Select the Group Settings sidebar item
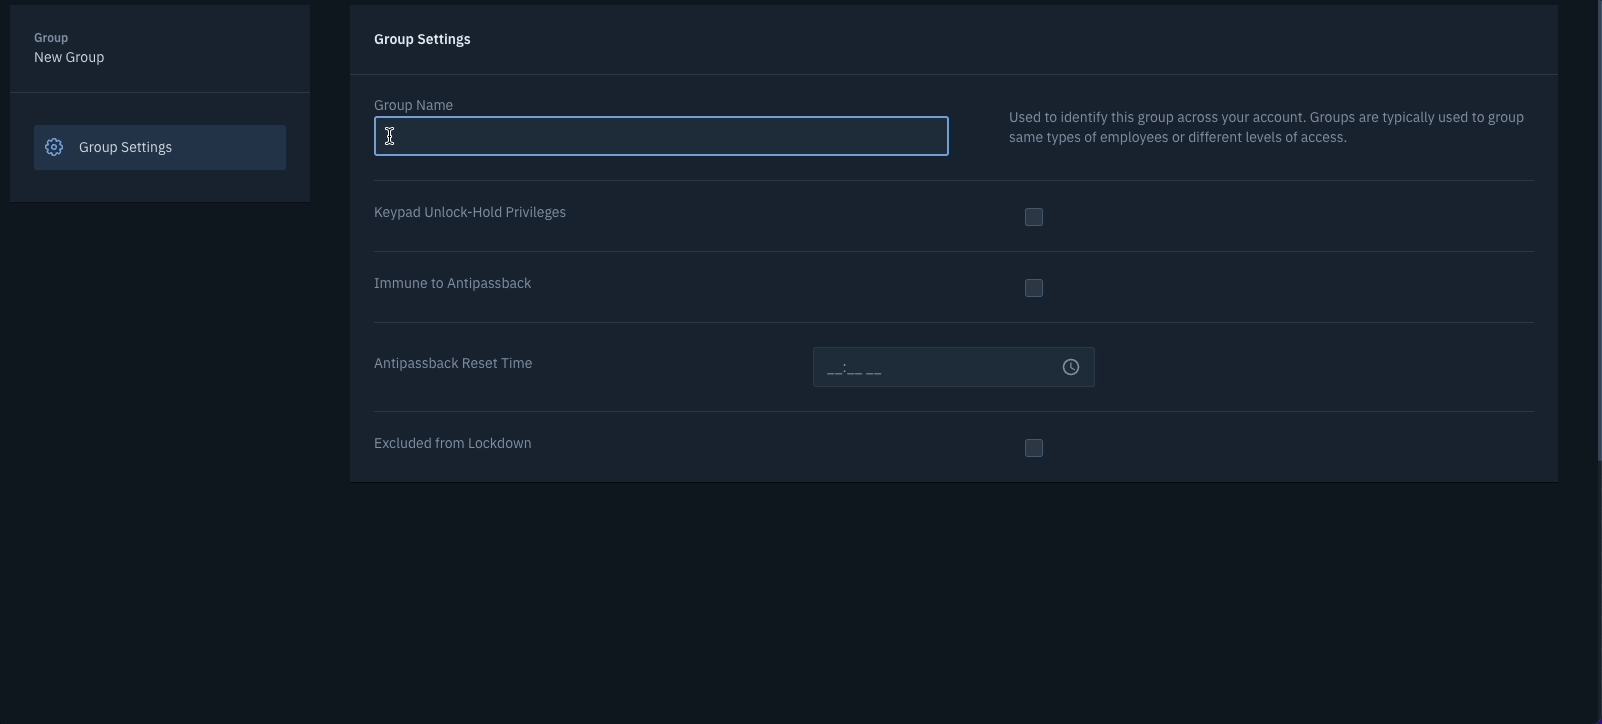The width and height of the screenshot is (1602, 724). [160, 147]
